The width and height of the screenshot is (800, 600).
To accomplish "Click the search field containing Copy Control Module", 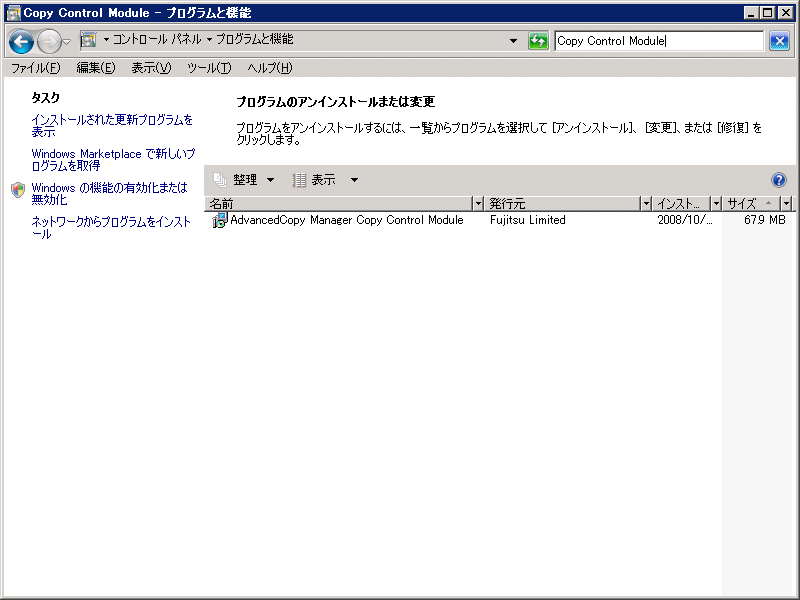I will tap(659, 41).
